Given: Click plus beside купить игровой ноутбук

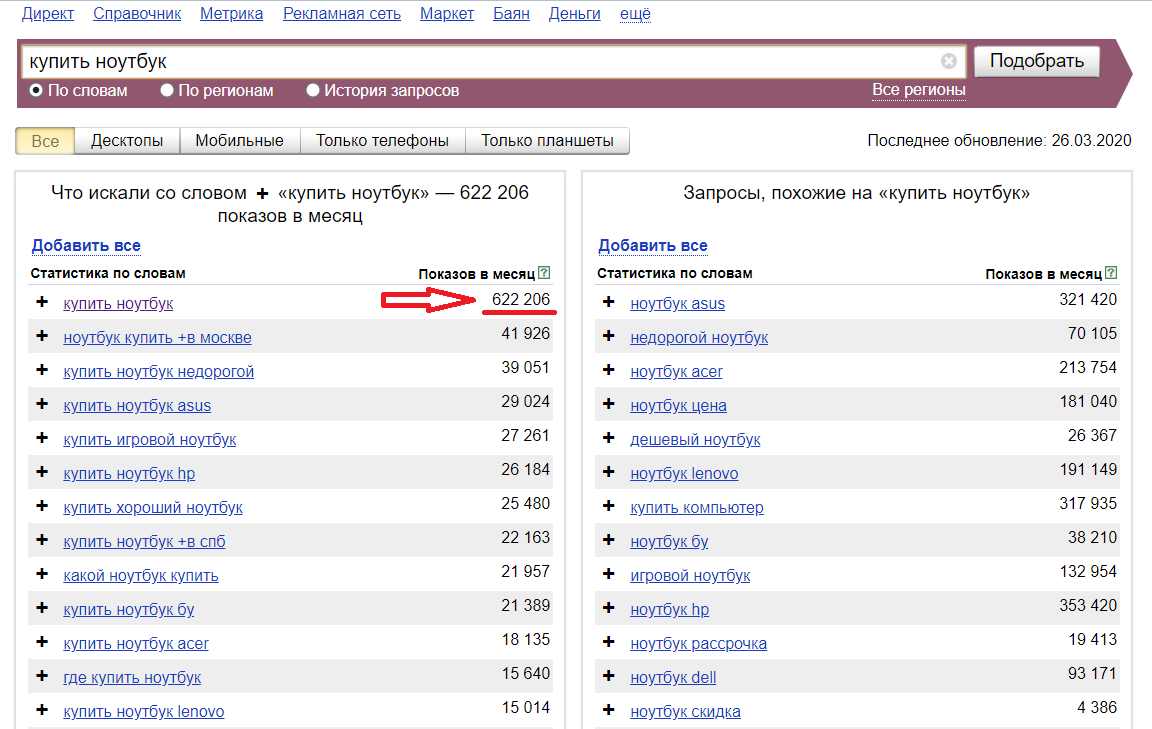Looking at the screenshot, I should [x=42, y=438].
